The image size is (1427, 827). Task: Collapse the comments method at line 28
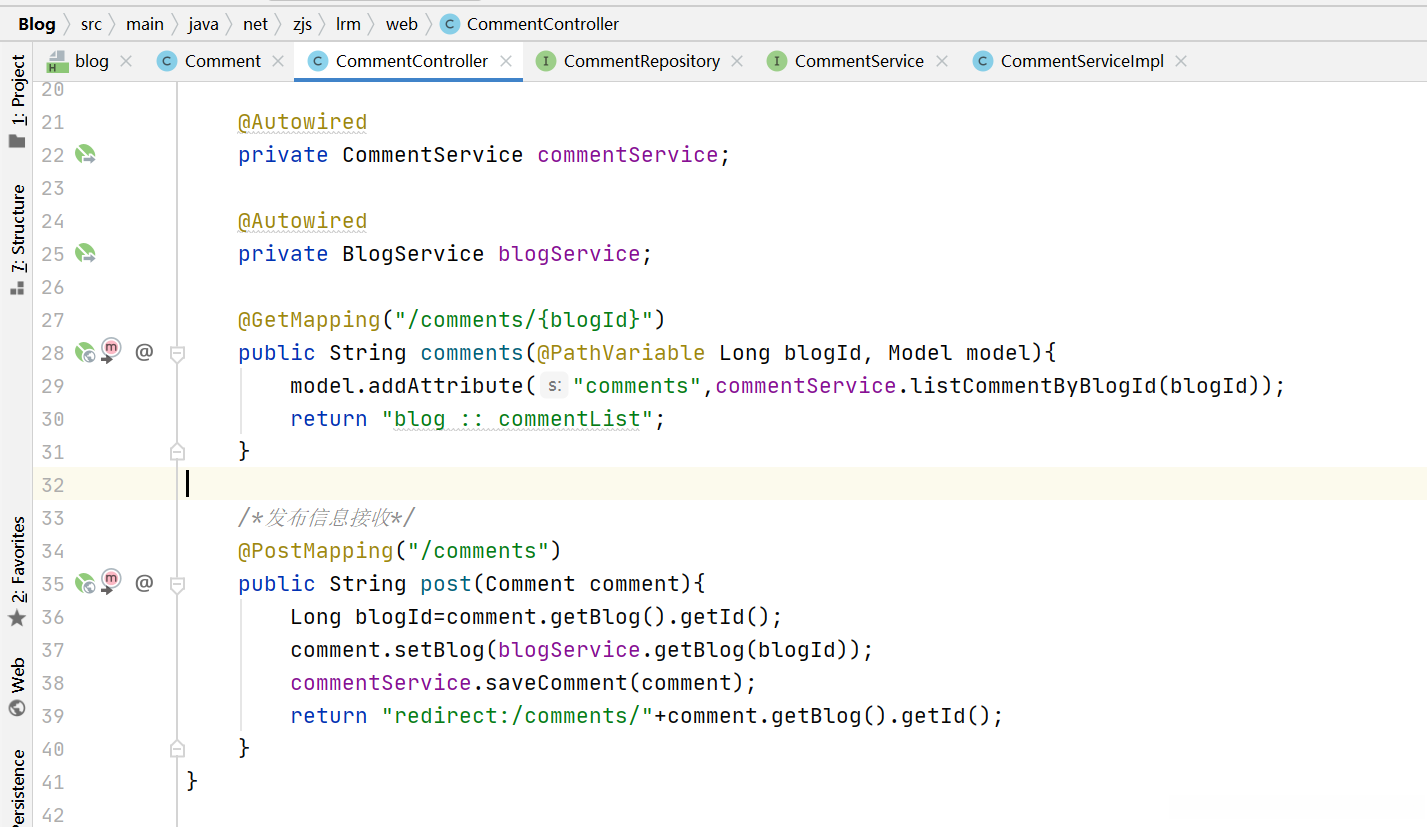point(177,353)
